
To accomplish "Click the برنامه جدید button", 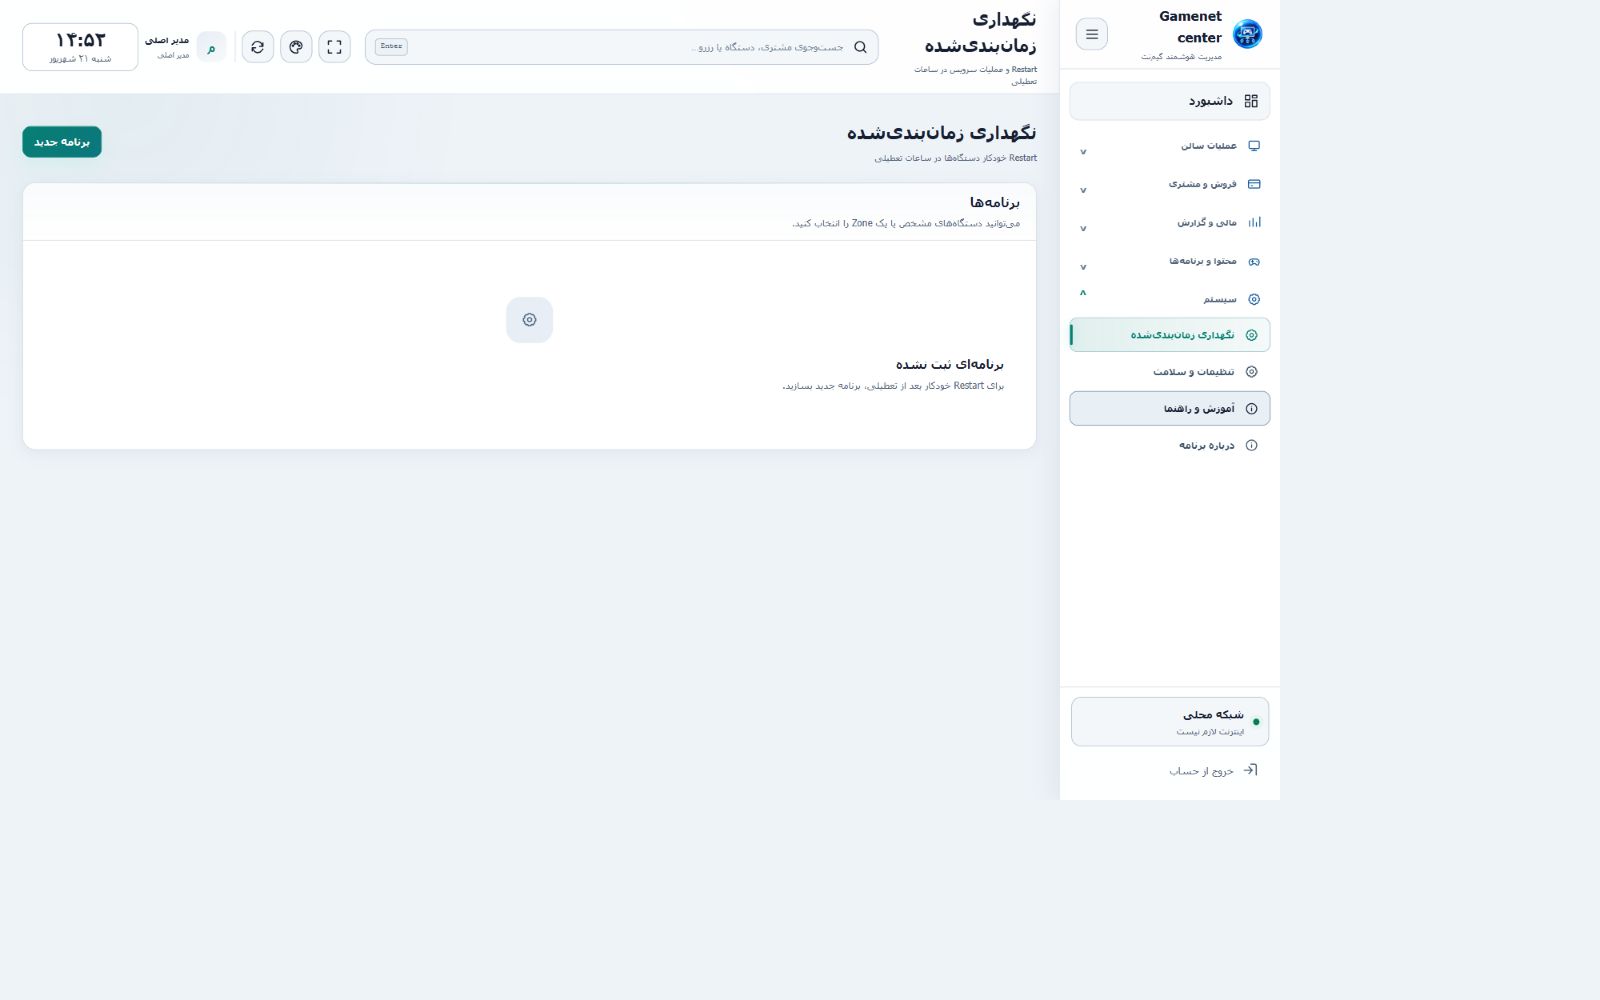I will 62,142.
